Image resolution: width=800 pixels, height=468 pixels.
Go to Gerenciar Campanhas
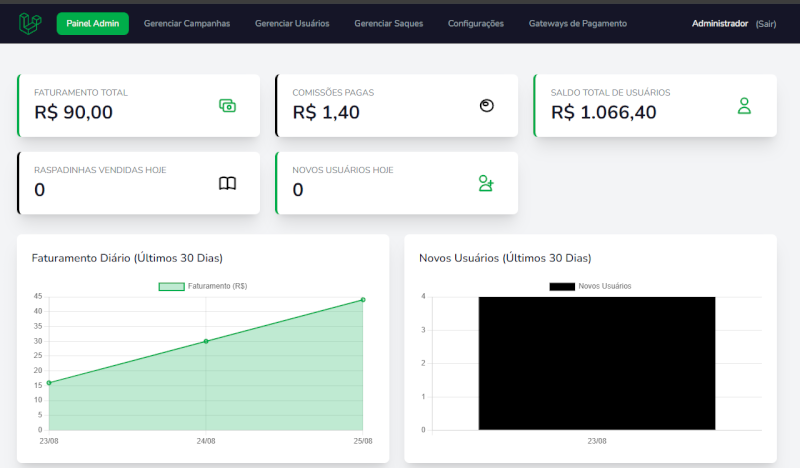(x=187, y=23)
